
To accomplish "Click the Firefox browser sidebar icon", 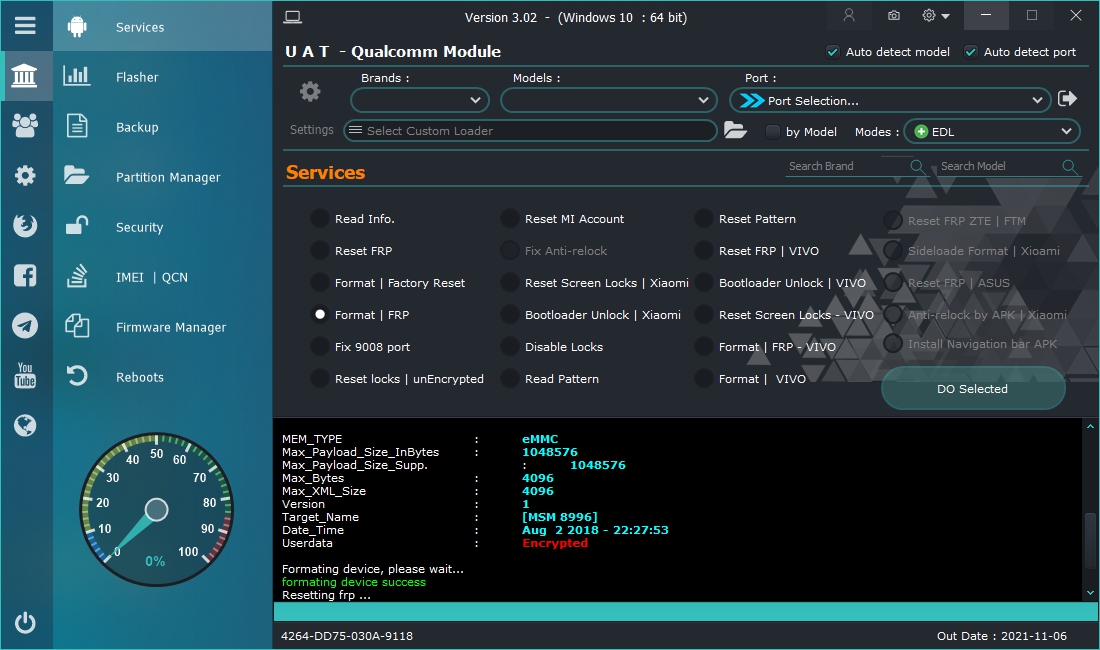I will [25, 225].
